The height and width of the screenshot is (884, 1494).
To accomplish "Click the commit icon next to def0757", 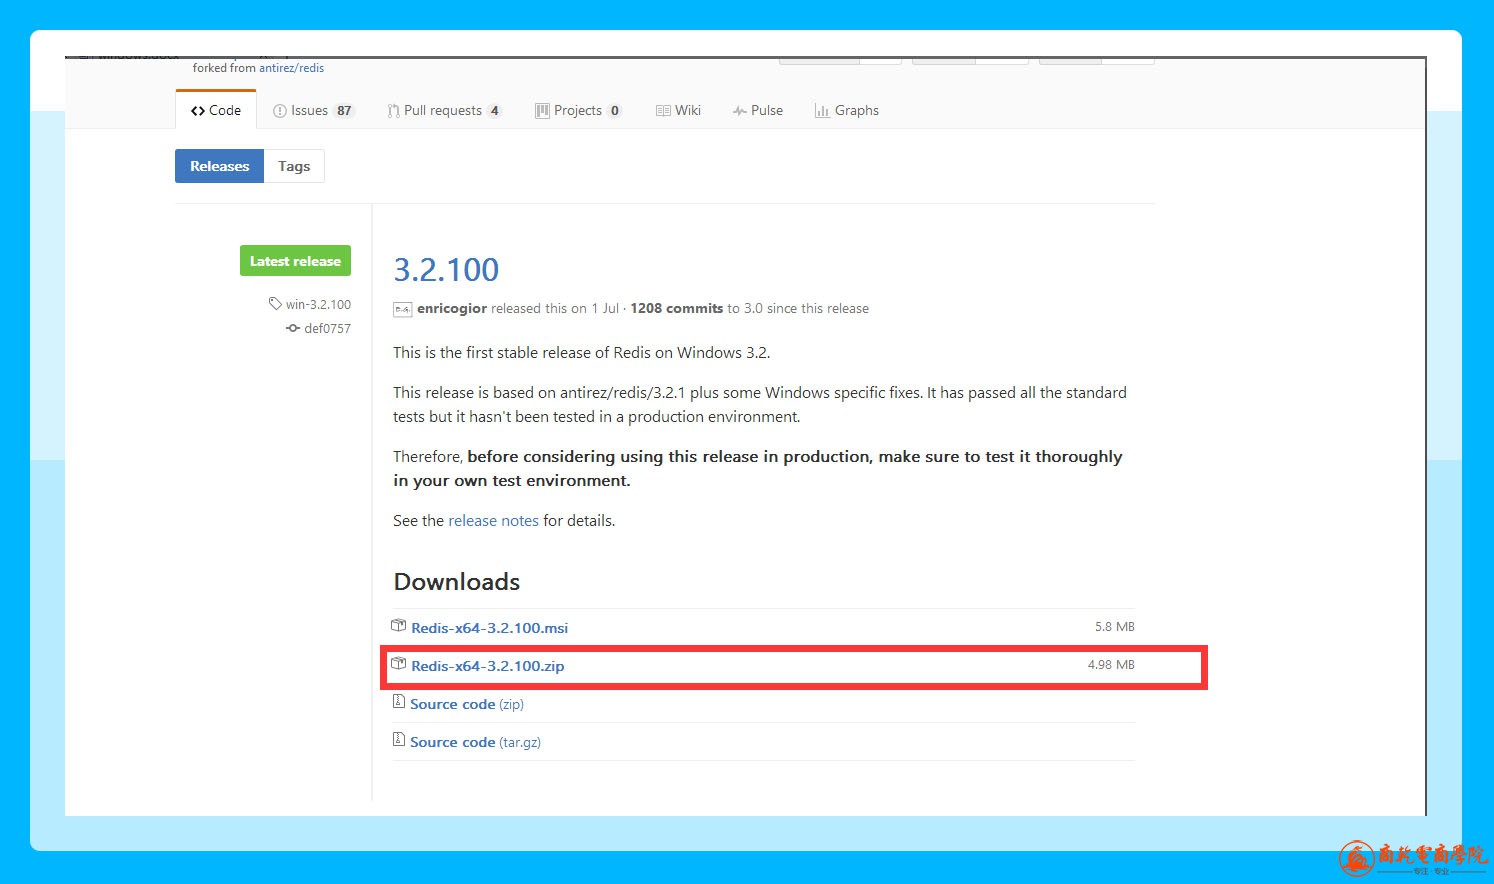I will coord(293,328).
